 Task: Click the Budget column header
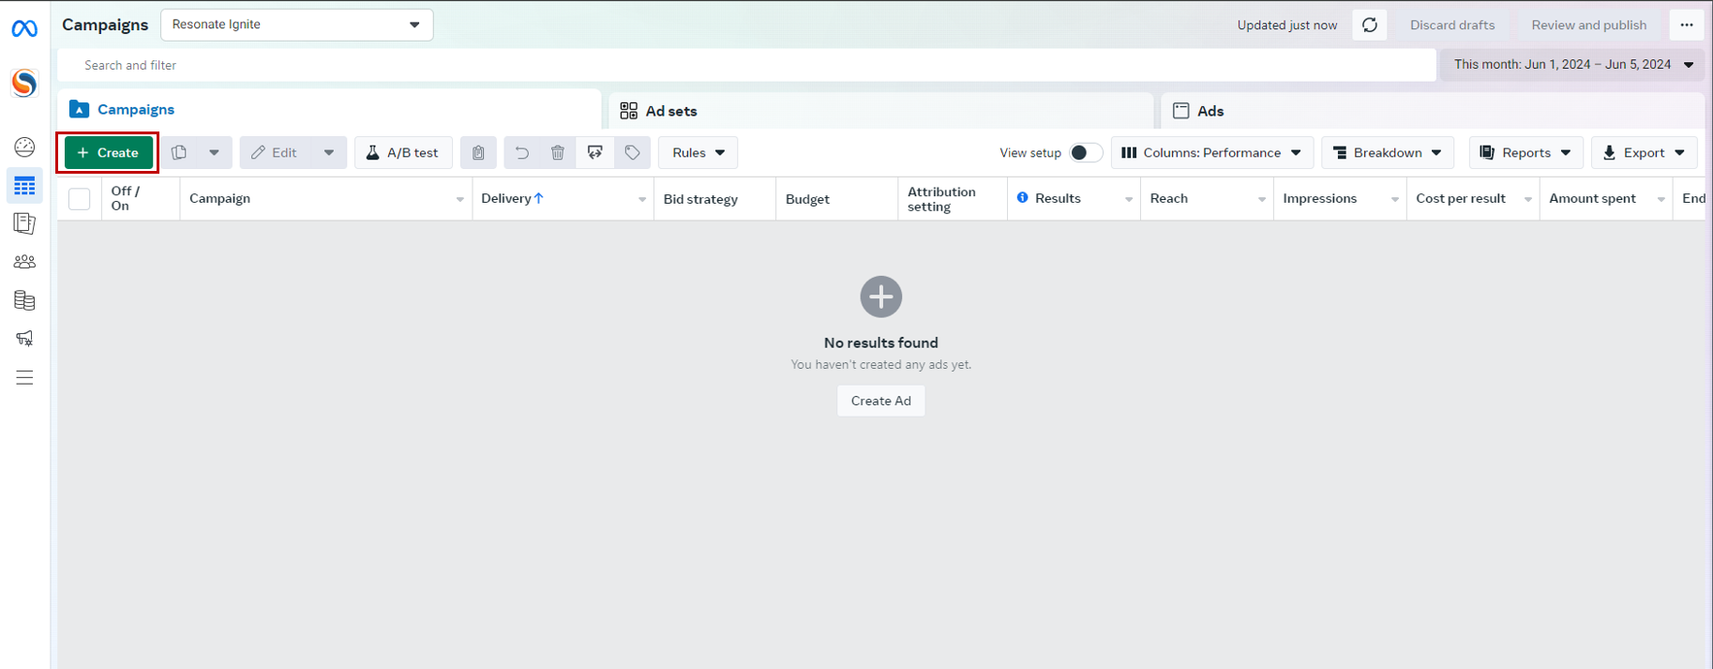pos(836,199)
